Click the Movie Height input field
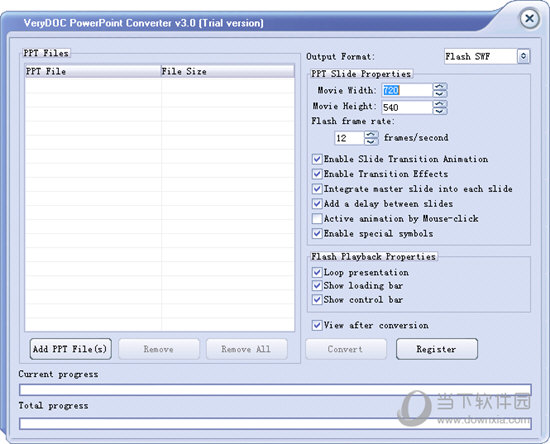550x444 pixels. (407, 107)
